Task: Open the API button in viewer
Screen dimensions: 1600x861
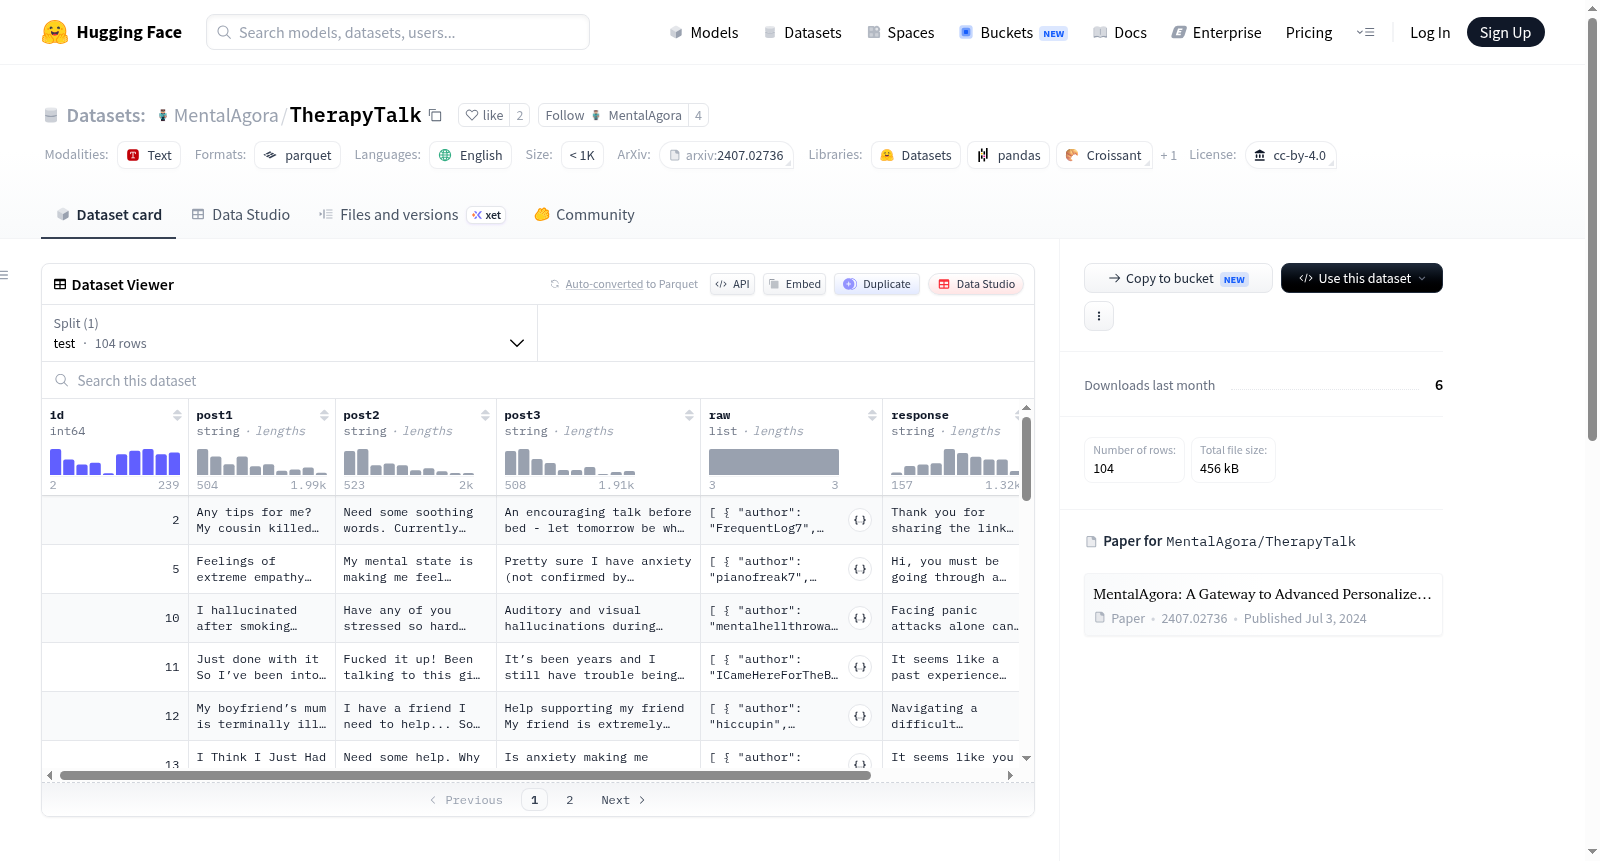Action: coord(732,284)
